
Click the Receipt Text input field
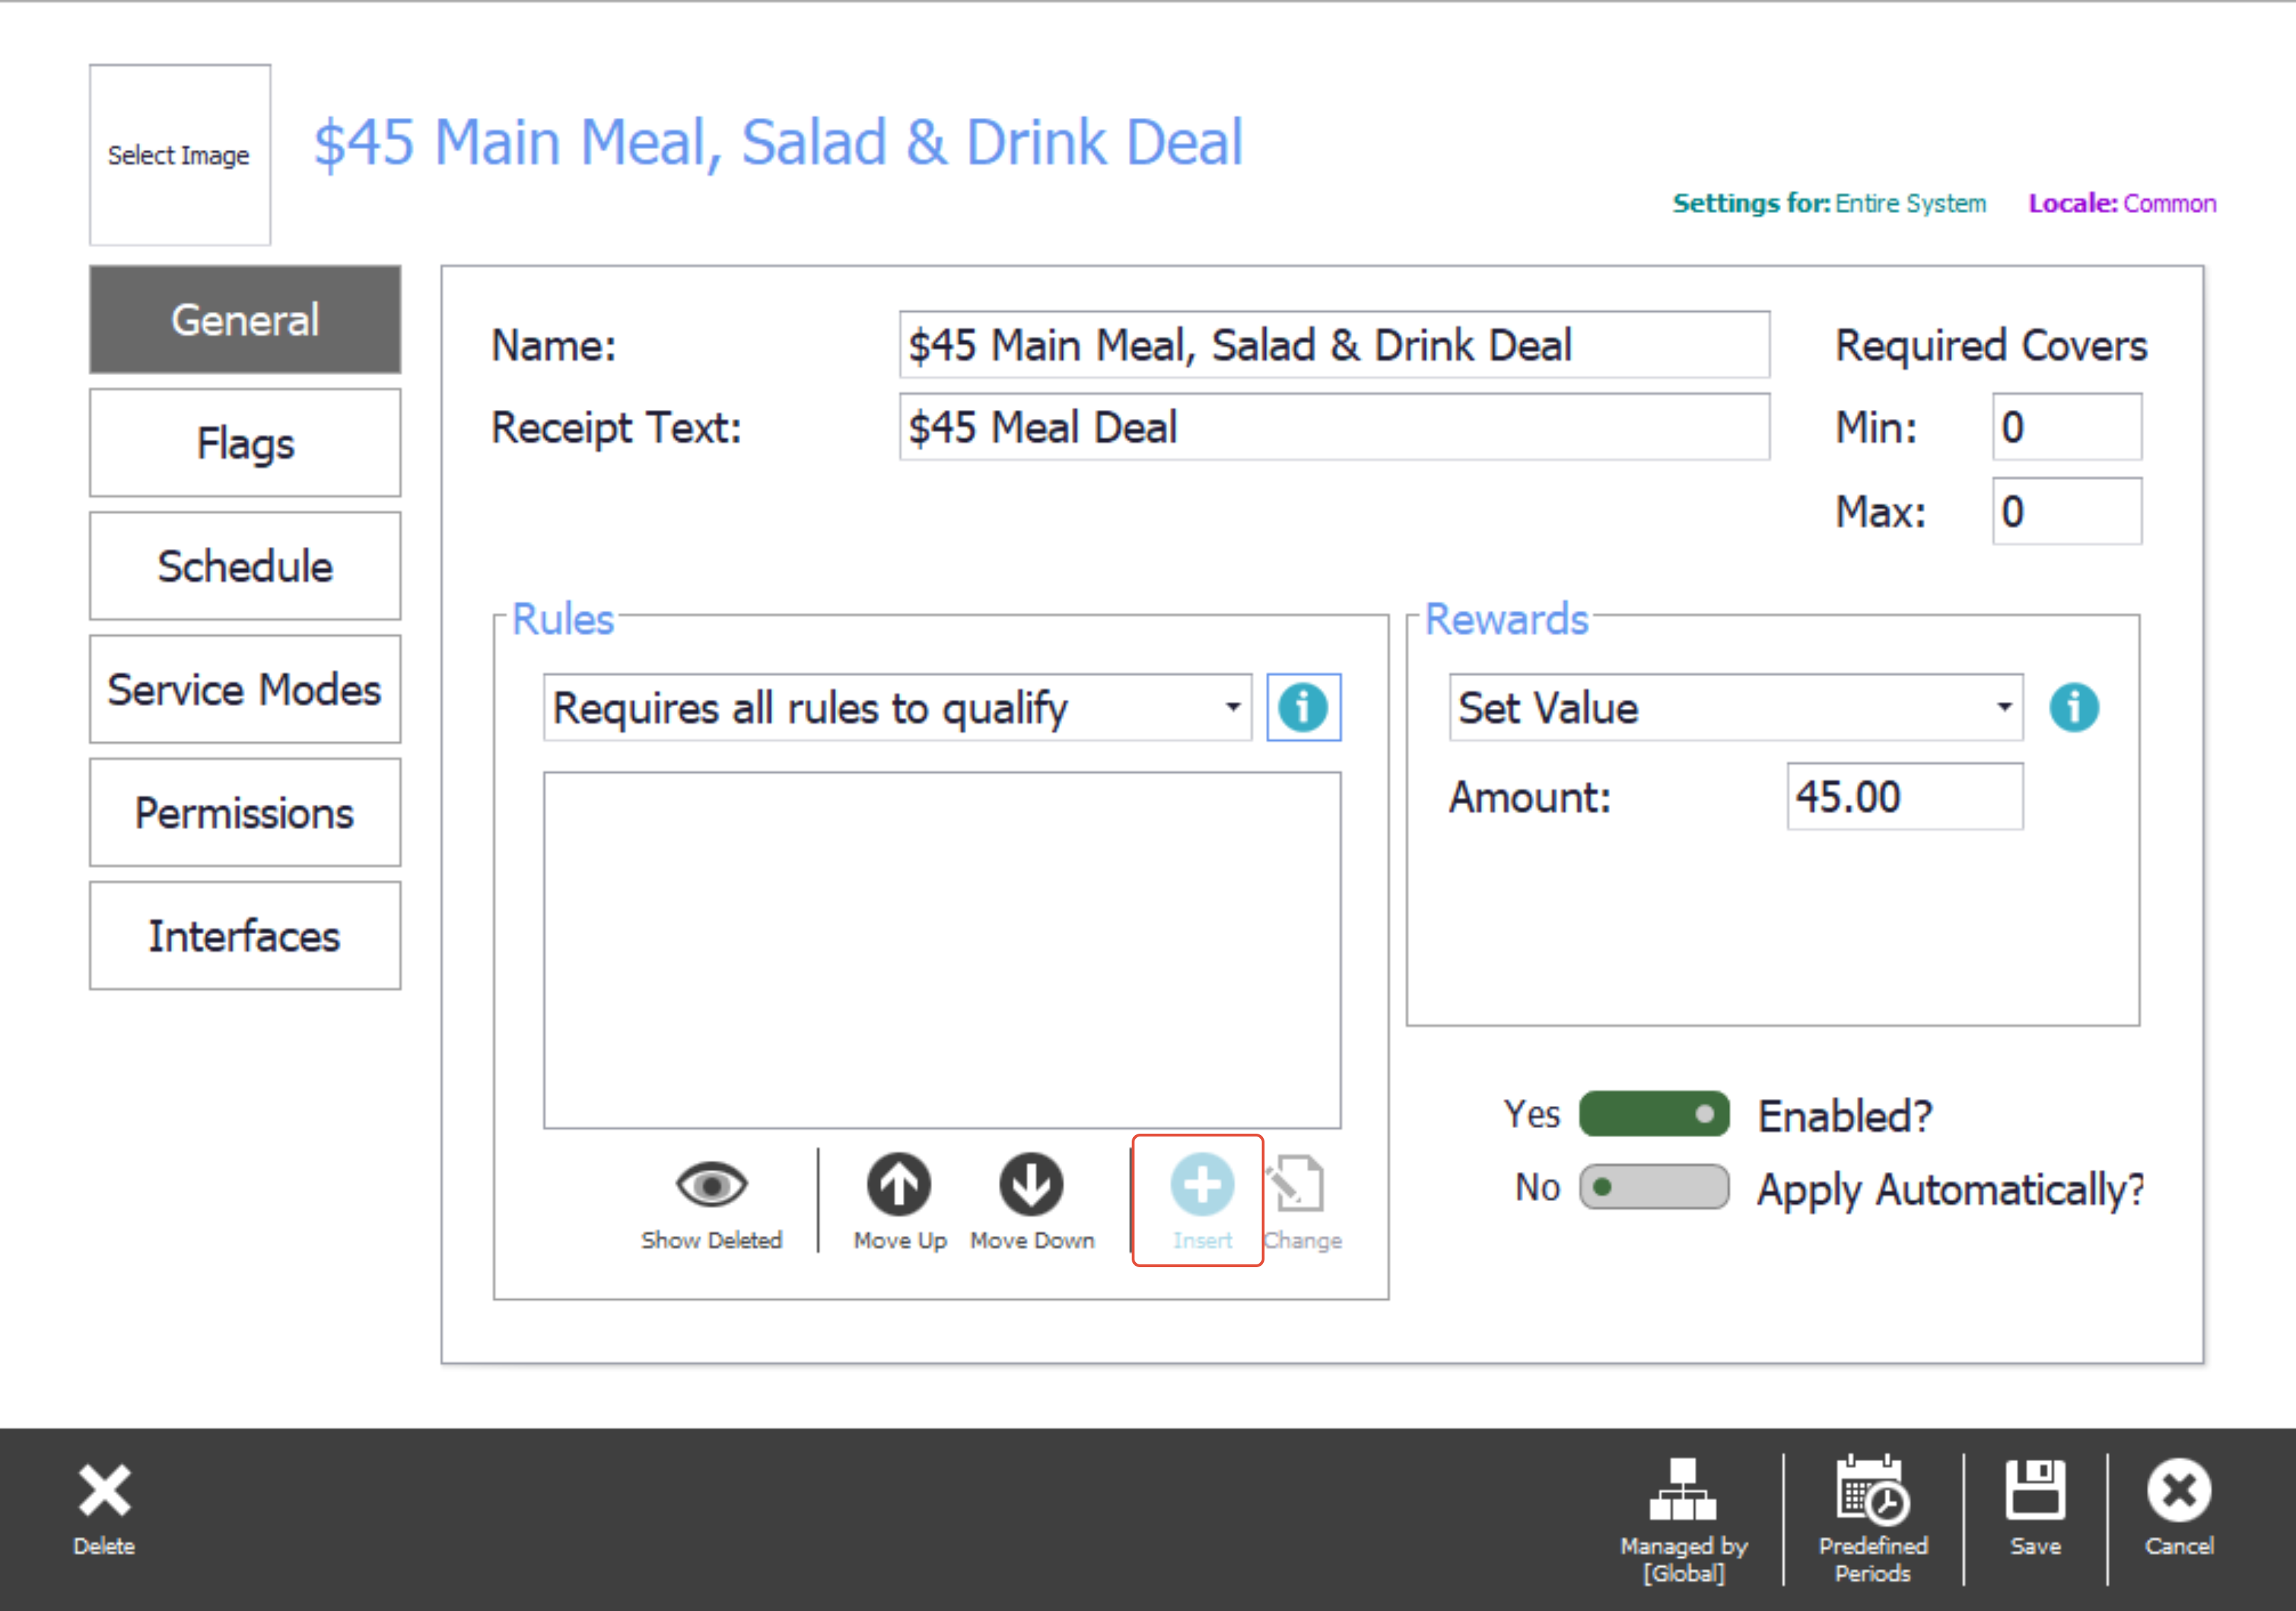pos(1334,427)
